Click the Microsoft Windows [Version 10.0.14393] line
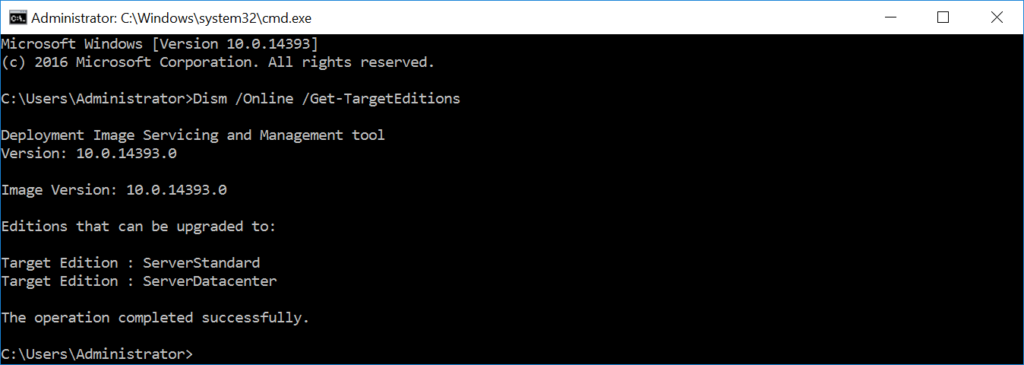This screenshot has height=365, width=1024. [160, 44]
